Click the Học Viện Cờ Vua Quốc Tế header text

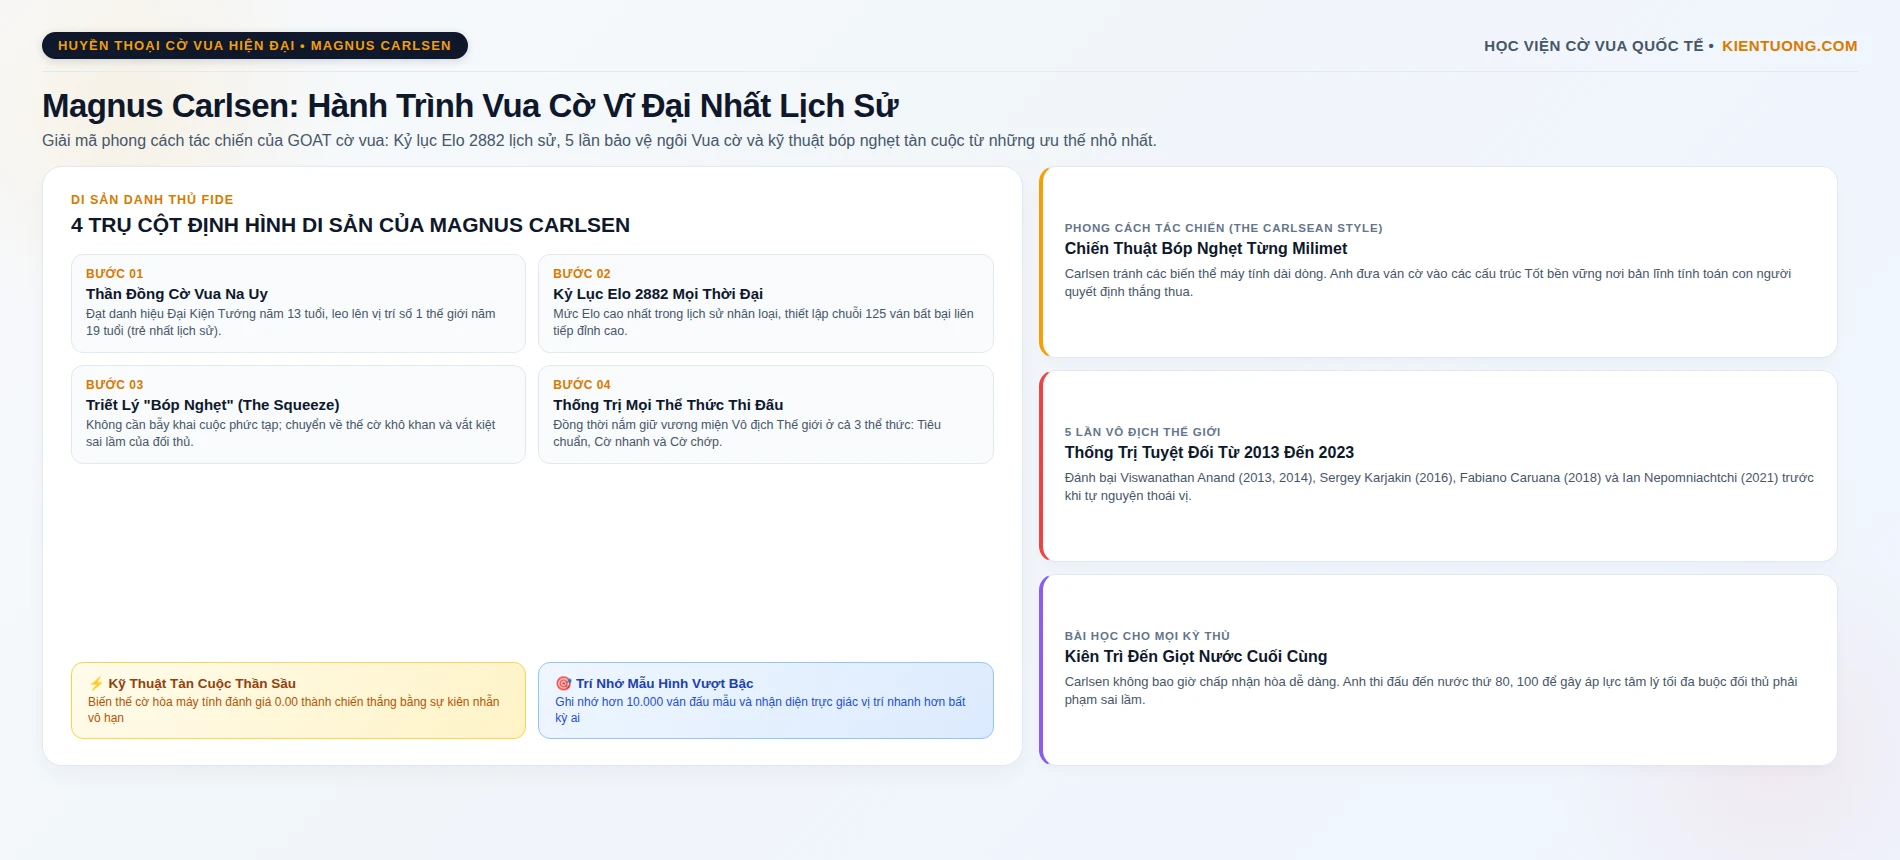tap(1594, 46)
